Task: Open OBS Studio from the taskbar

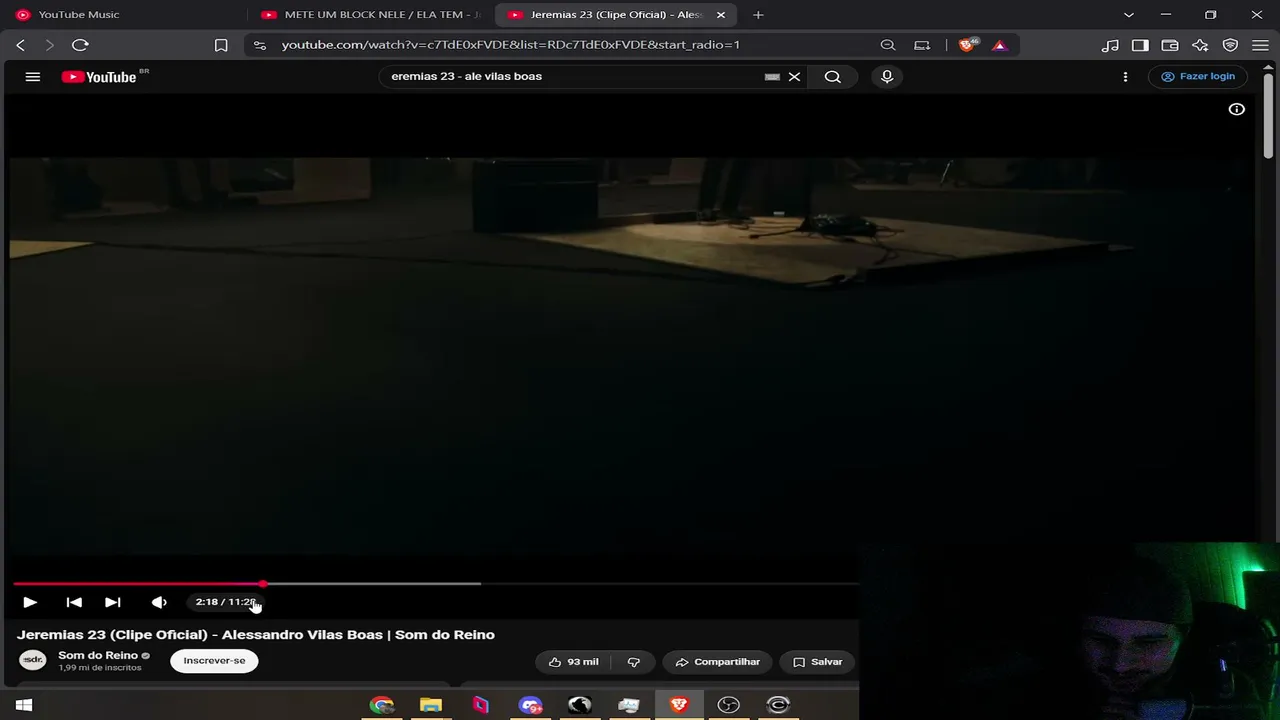Action: 728,705
